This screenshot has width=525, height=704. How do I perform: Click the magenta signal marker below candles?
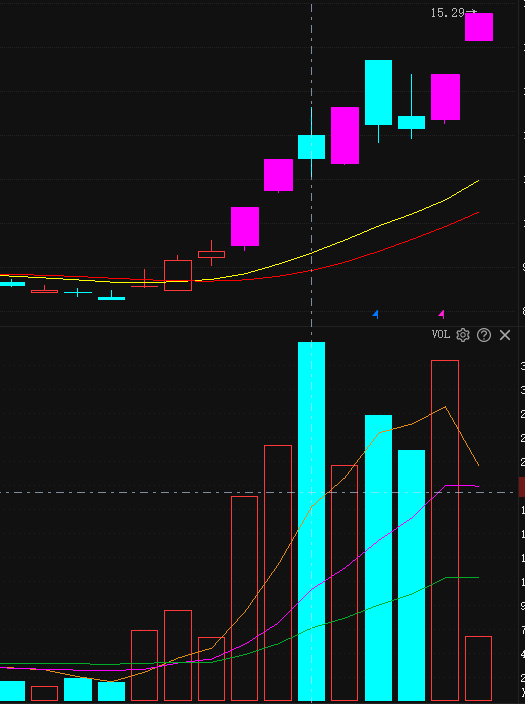point(441,314)
